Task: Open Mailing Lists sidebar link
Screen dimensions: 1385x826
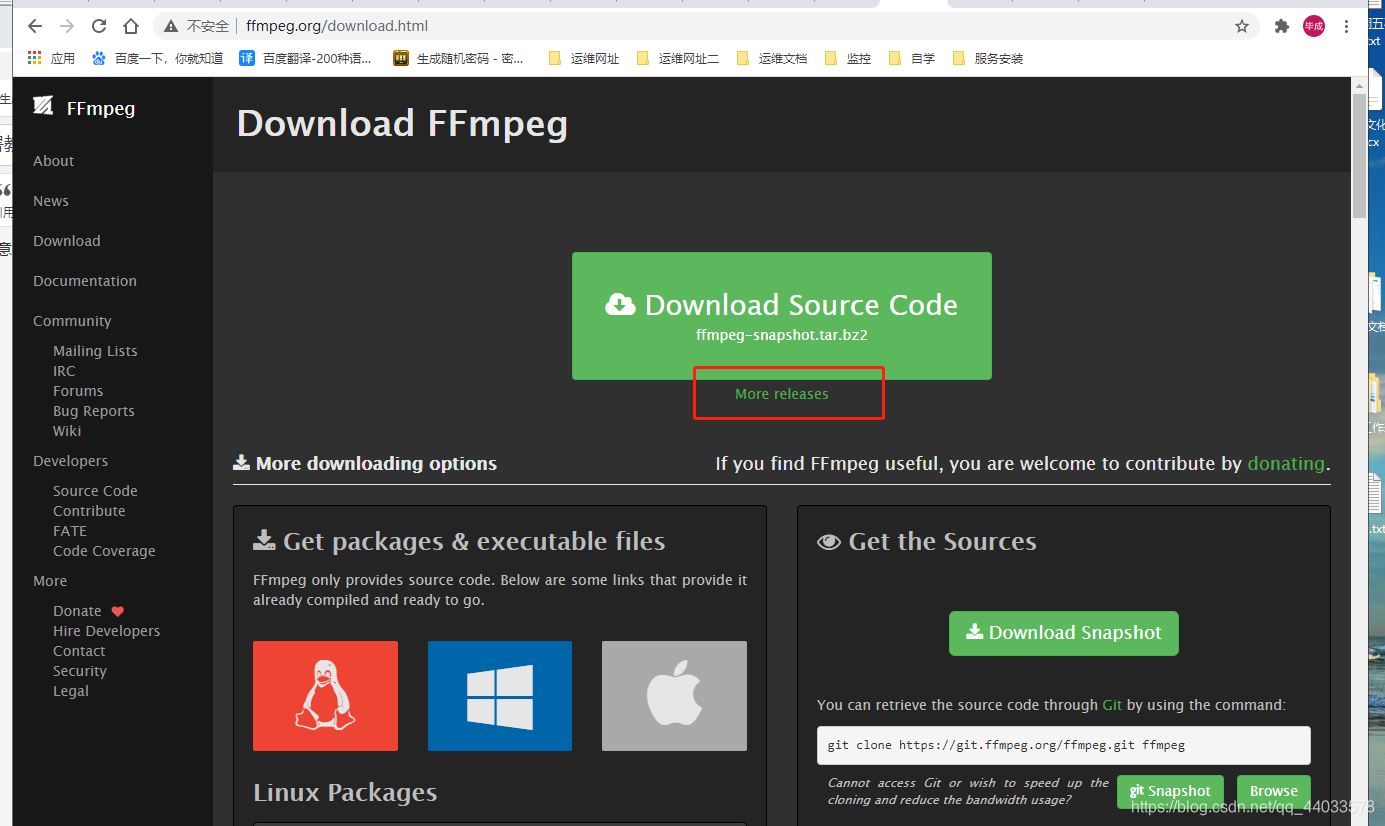Action: point(95,351)
